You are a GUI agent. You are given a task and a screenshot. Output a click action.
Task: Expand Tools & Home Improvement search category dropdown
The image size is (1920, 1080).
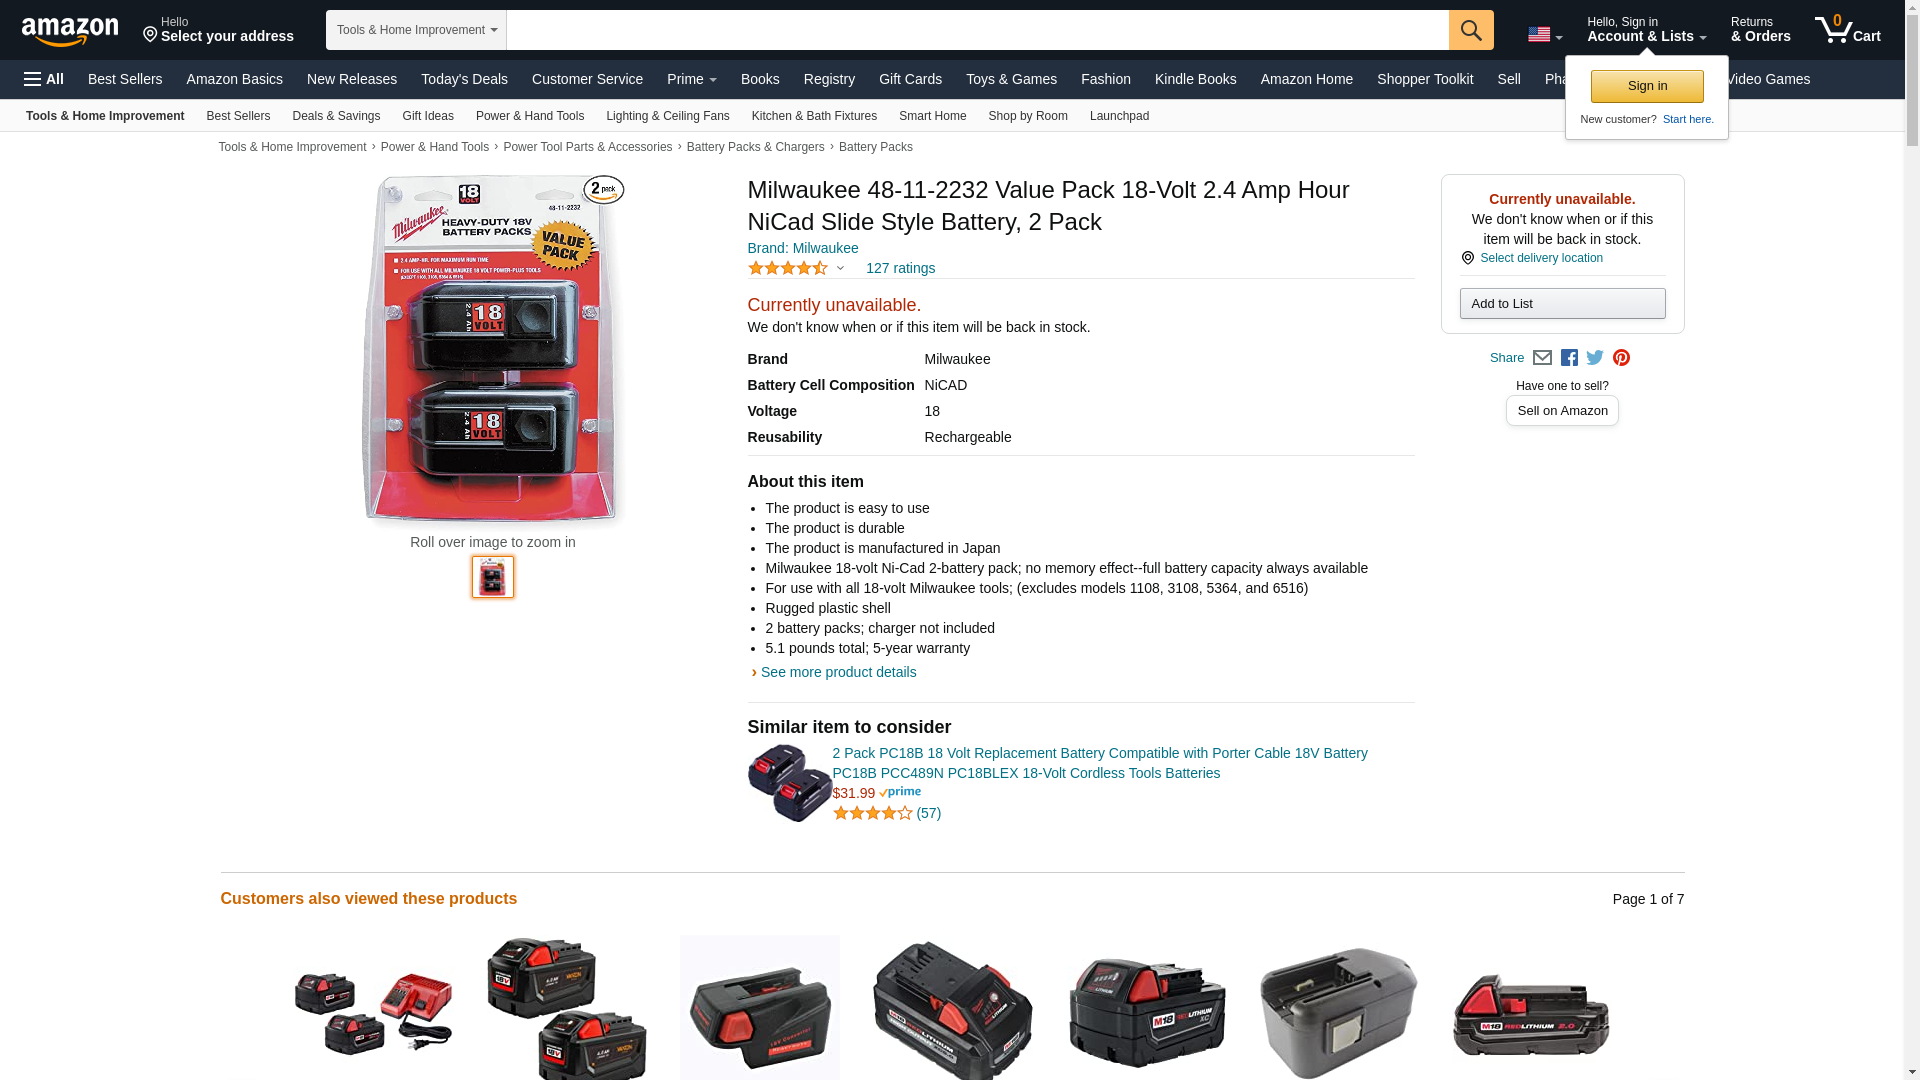tap(416, 30)
